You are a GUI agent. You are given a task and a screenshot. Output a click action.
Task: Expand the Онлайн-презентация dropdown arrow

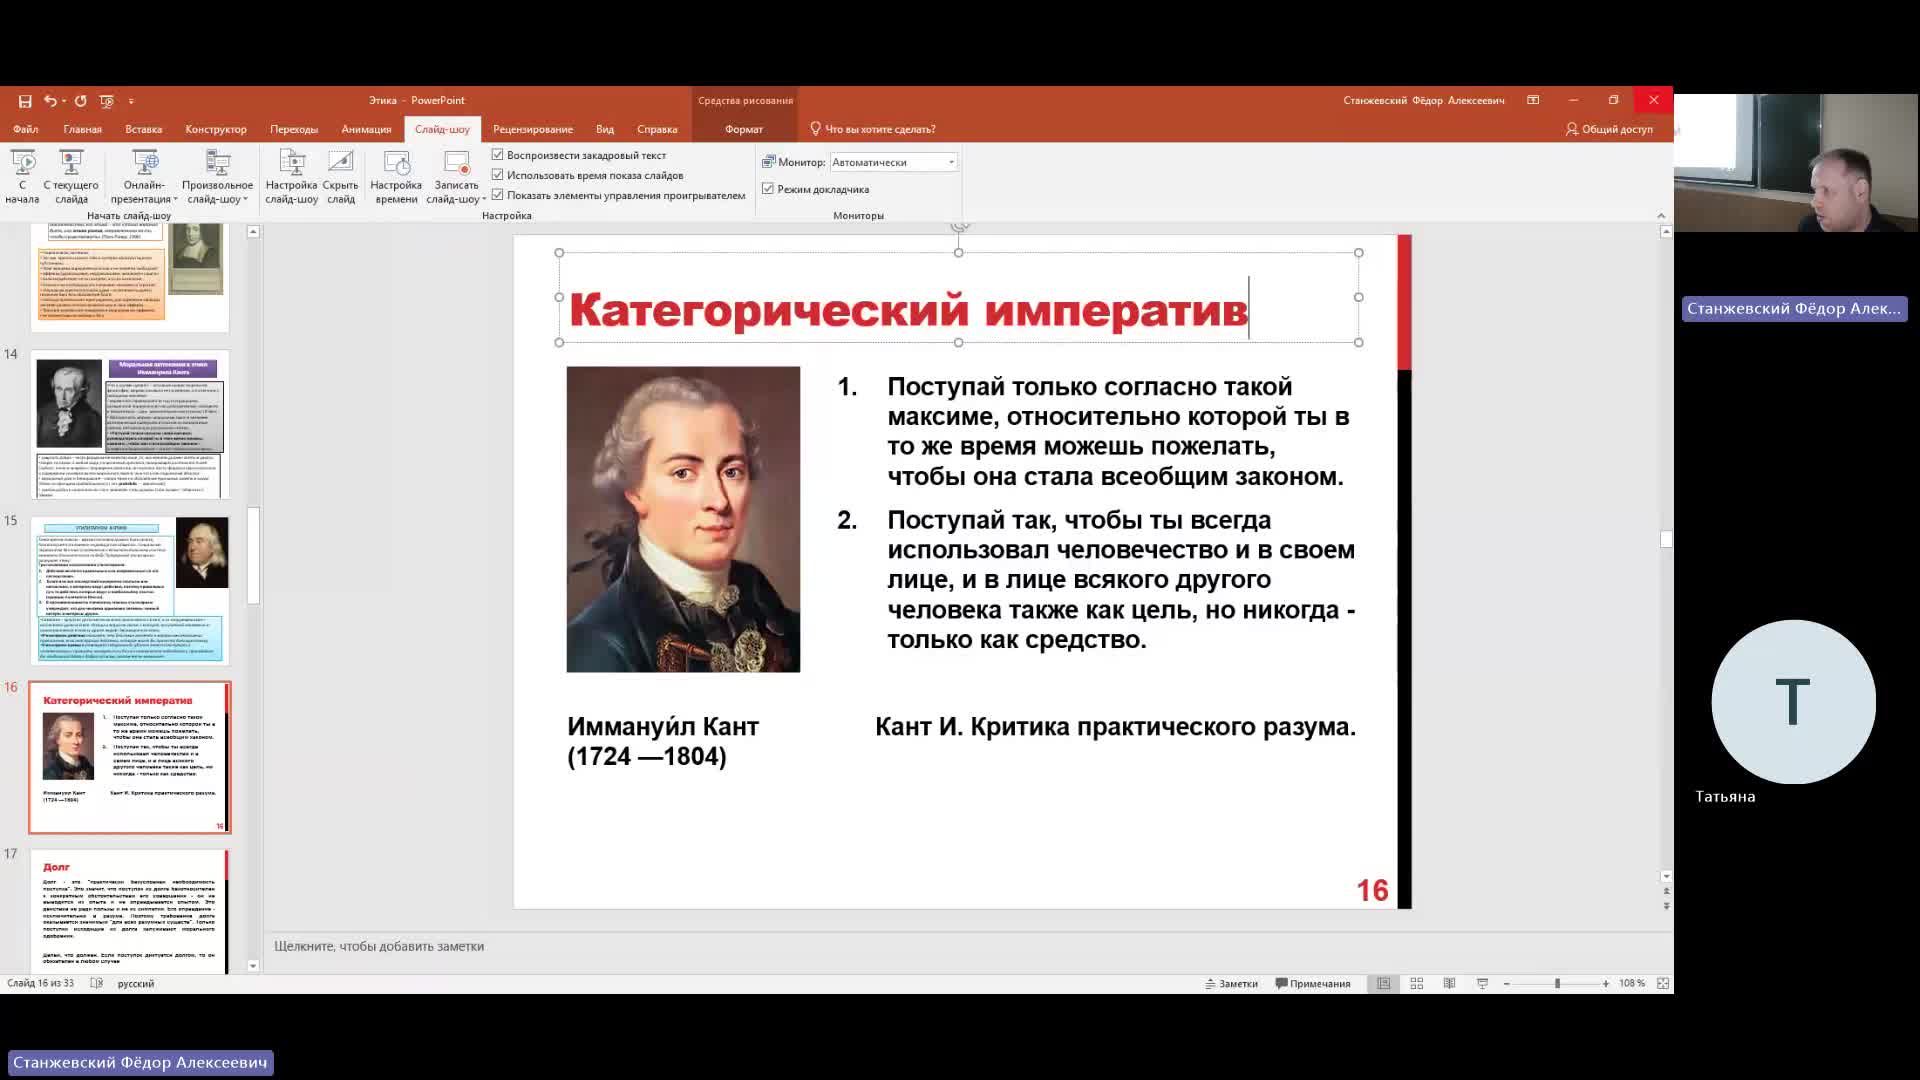coord(175,200)
